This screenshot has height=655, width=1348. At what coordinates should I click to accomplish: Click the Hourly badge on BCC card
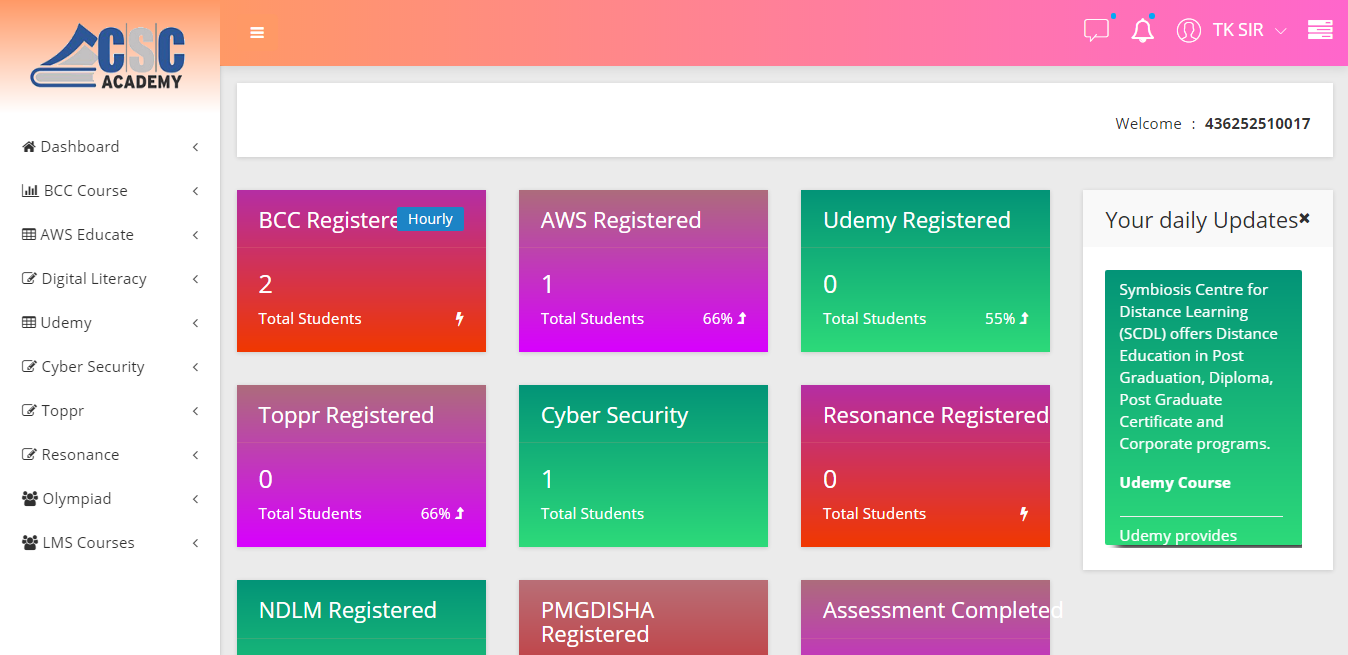[x=431, y=219]
